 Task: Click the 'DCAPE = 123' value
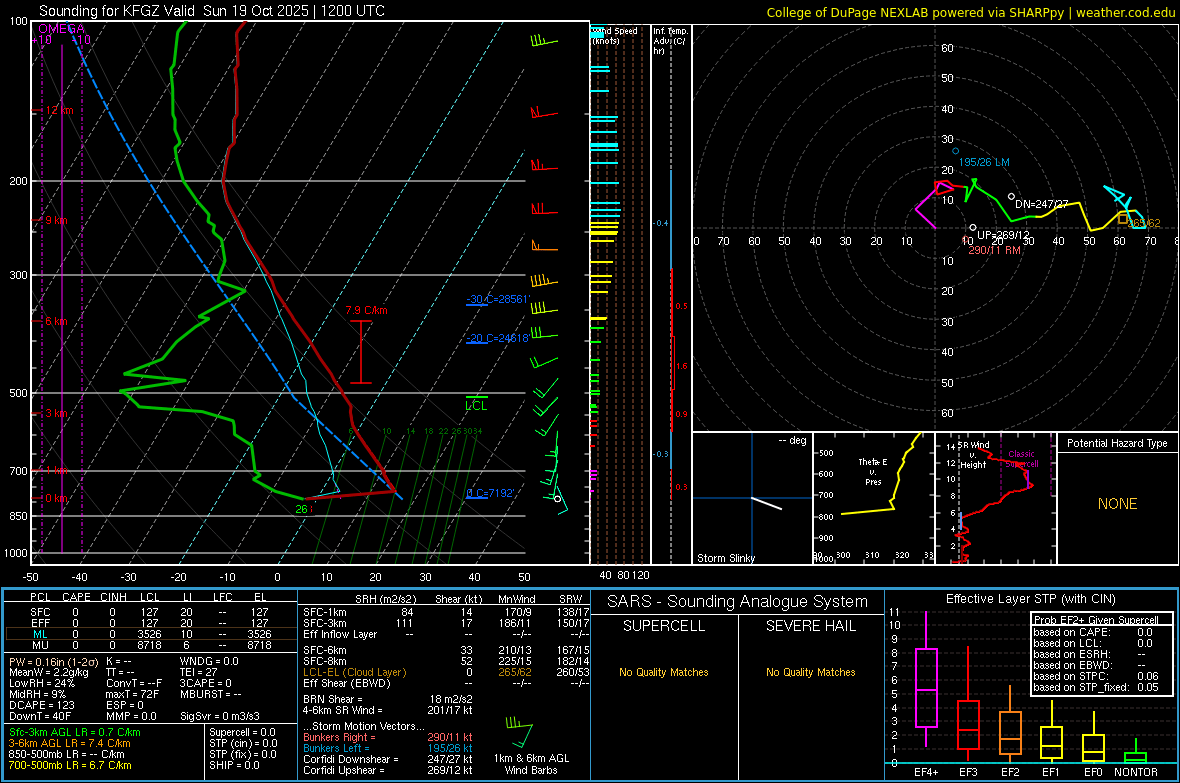[x=41, y=705]
